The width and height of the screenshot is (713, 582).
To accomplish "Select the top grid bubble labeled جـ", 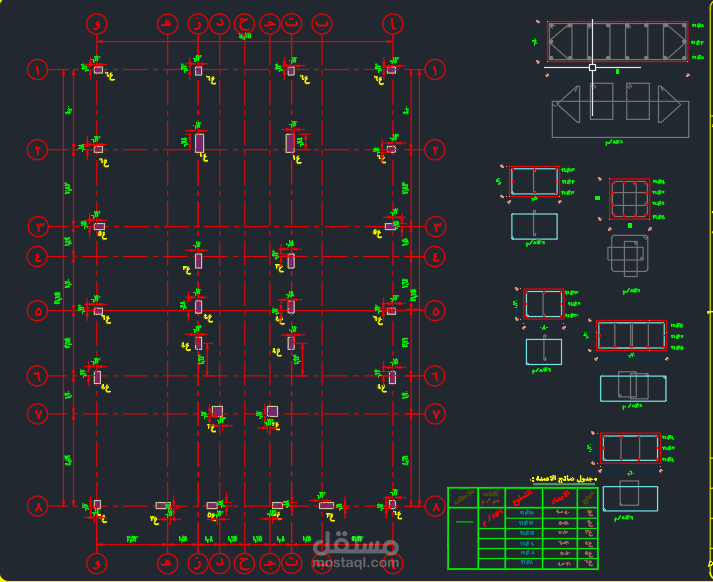I will (270, 24).
